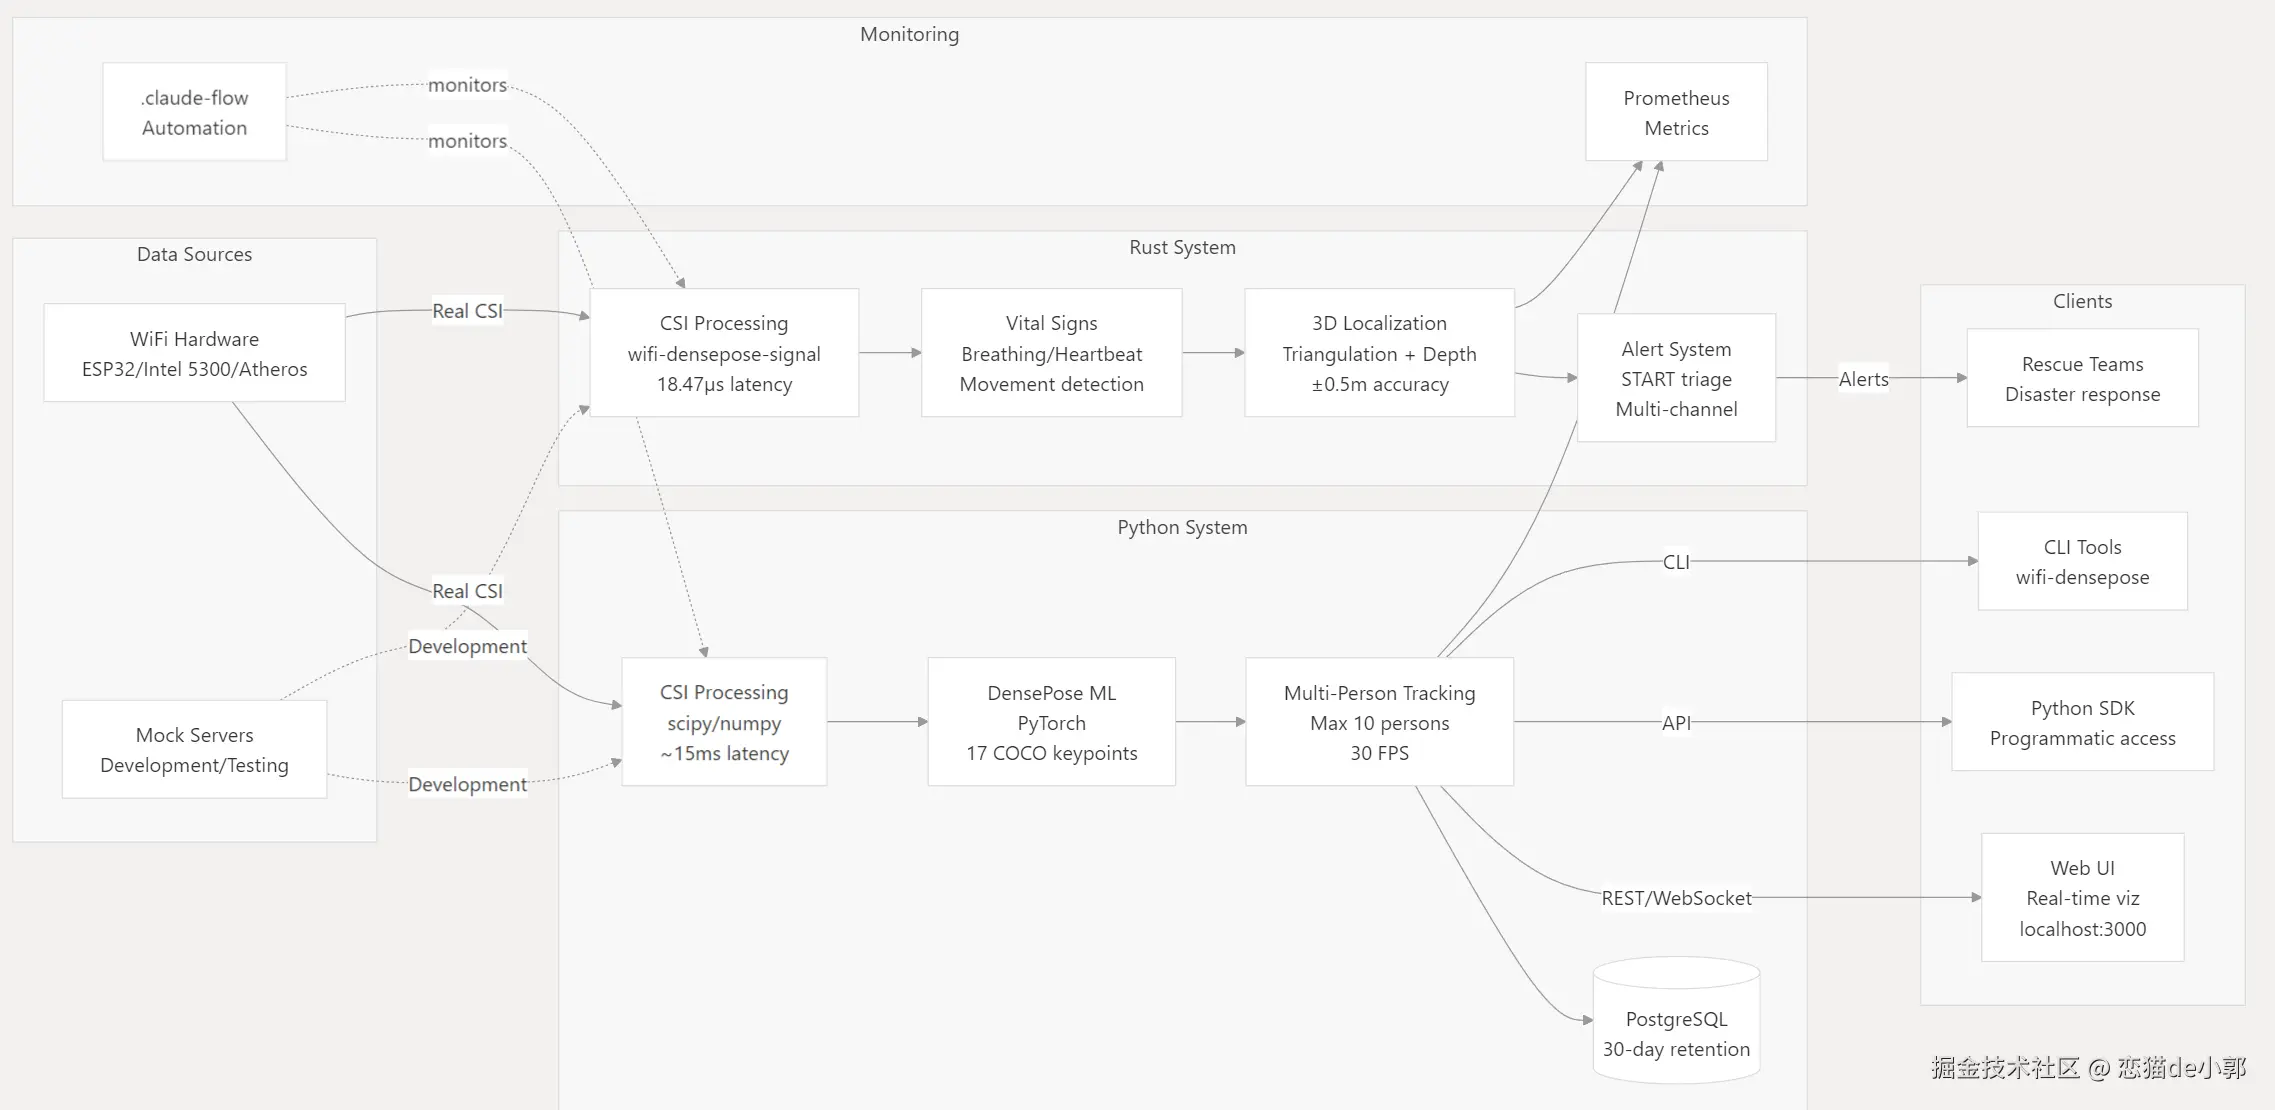
Task: Select the CSI Processing scipy/numpy node
Action: click(x=724, y=722)
